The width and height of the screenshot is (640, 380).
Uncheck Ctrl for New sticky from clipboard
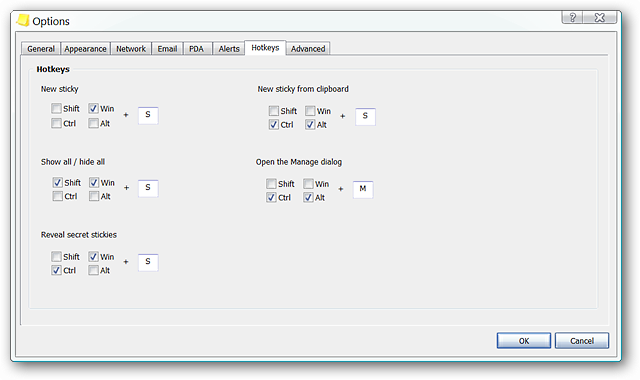click(x=273, y=124)
